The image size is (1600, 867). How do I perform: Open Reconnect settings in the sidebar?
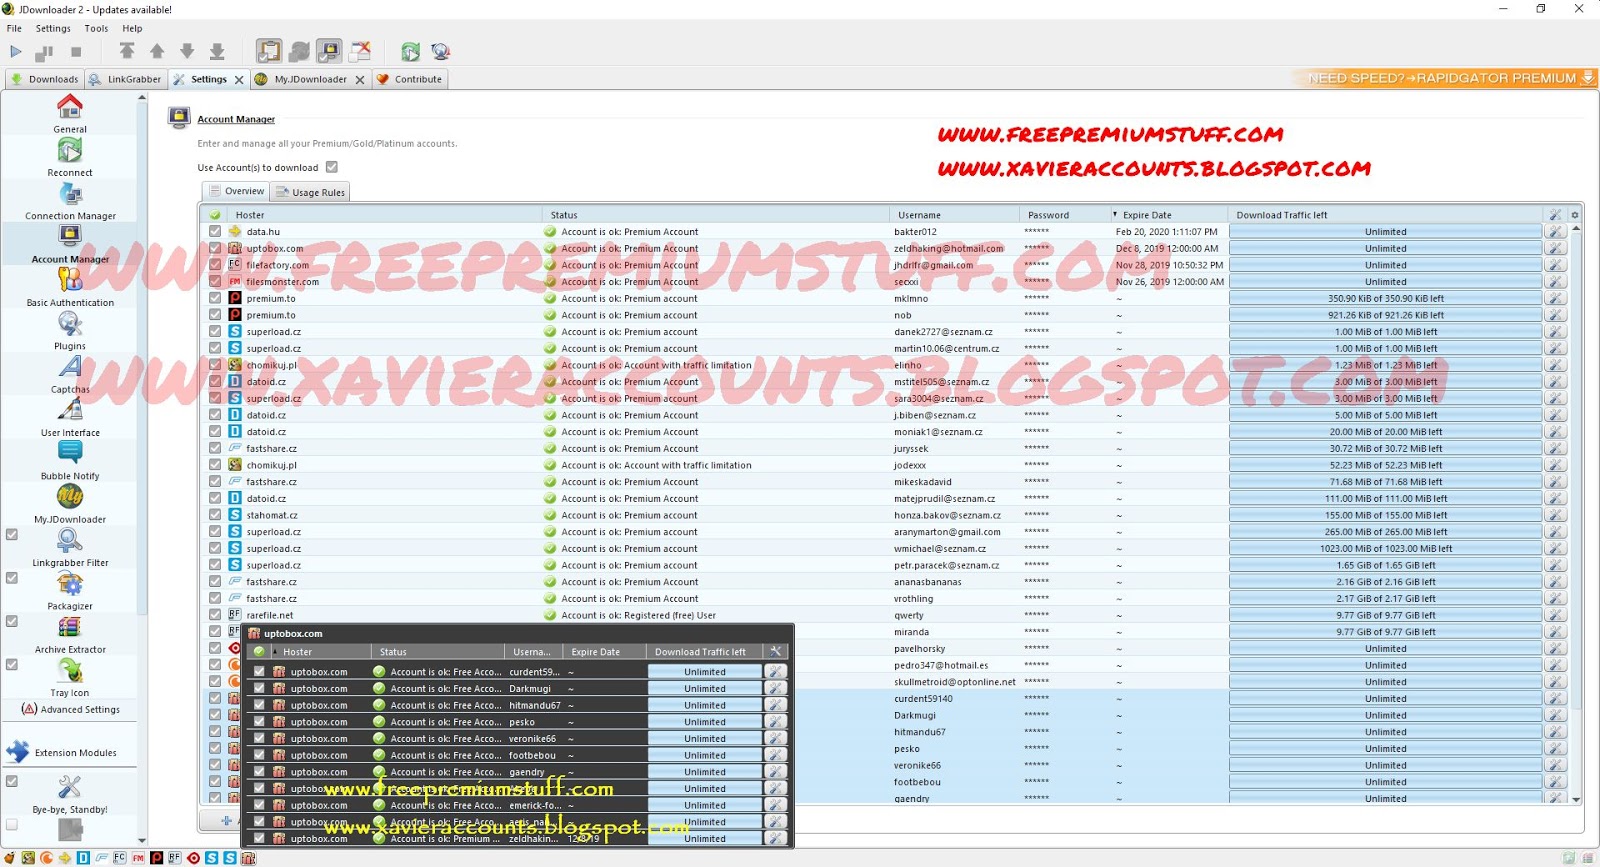click(x=70, y=158)
